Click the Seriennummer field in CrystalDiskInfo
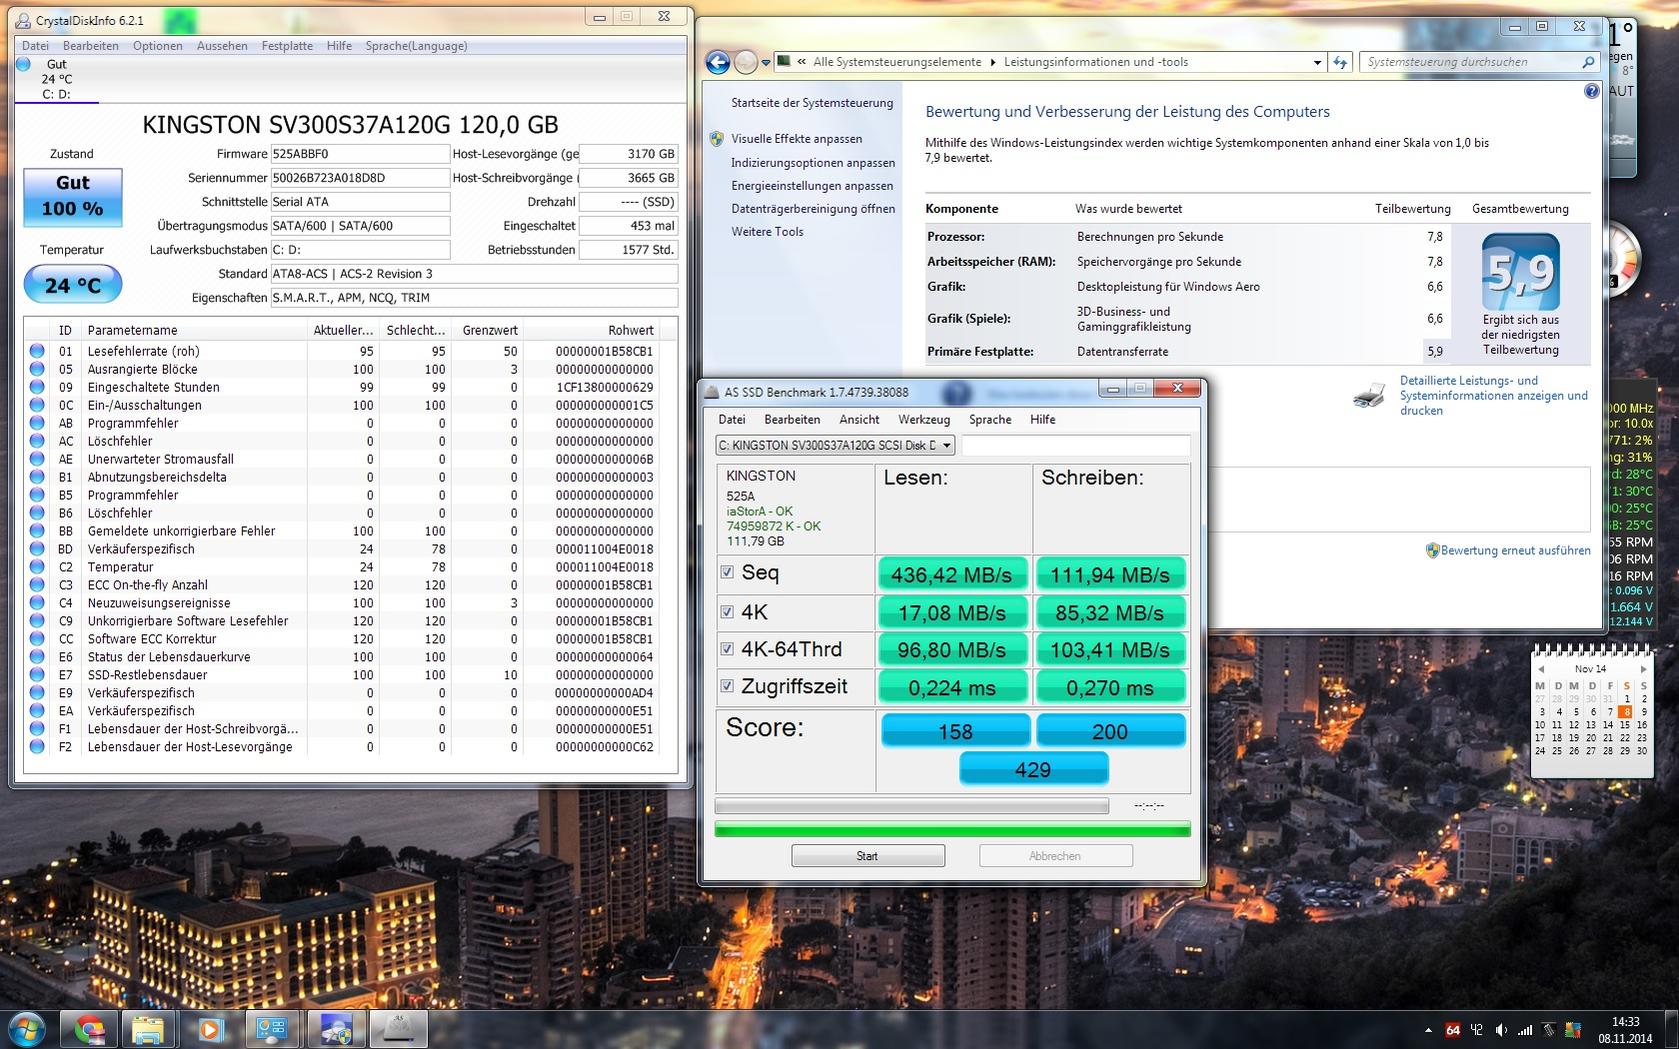1679x1049 pixels. [360, 178]
